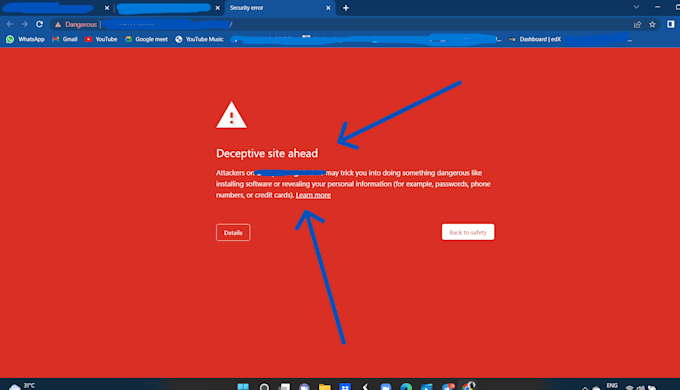The height and width of the screenshot is (390, 680).
Task: Open a new tab with plus button
Action: click(346, 8)
